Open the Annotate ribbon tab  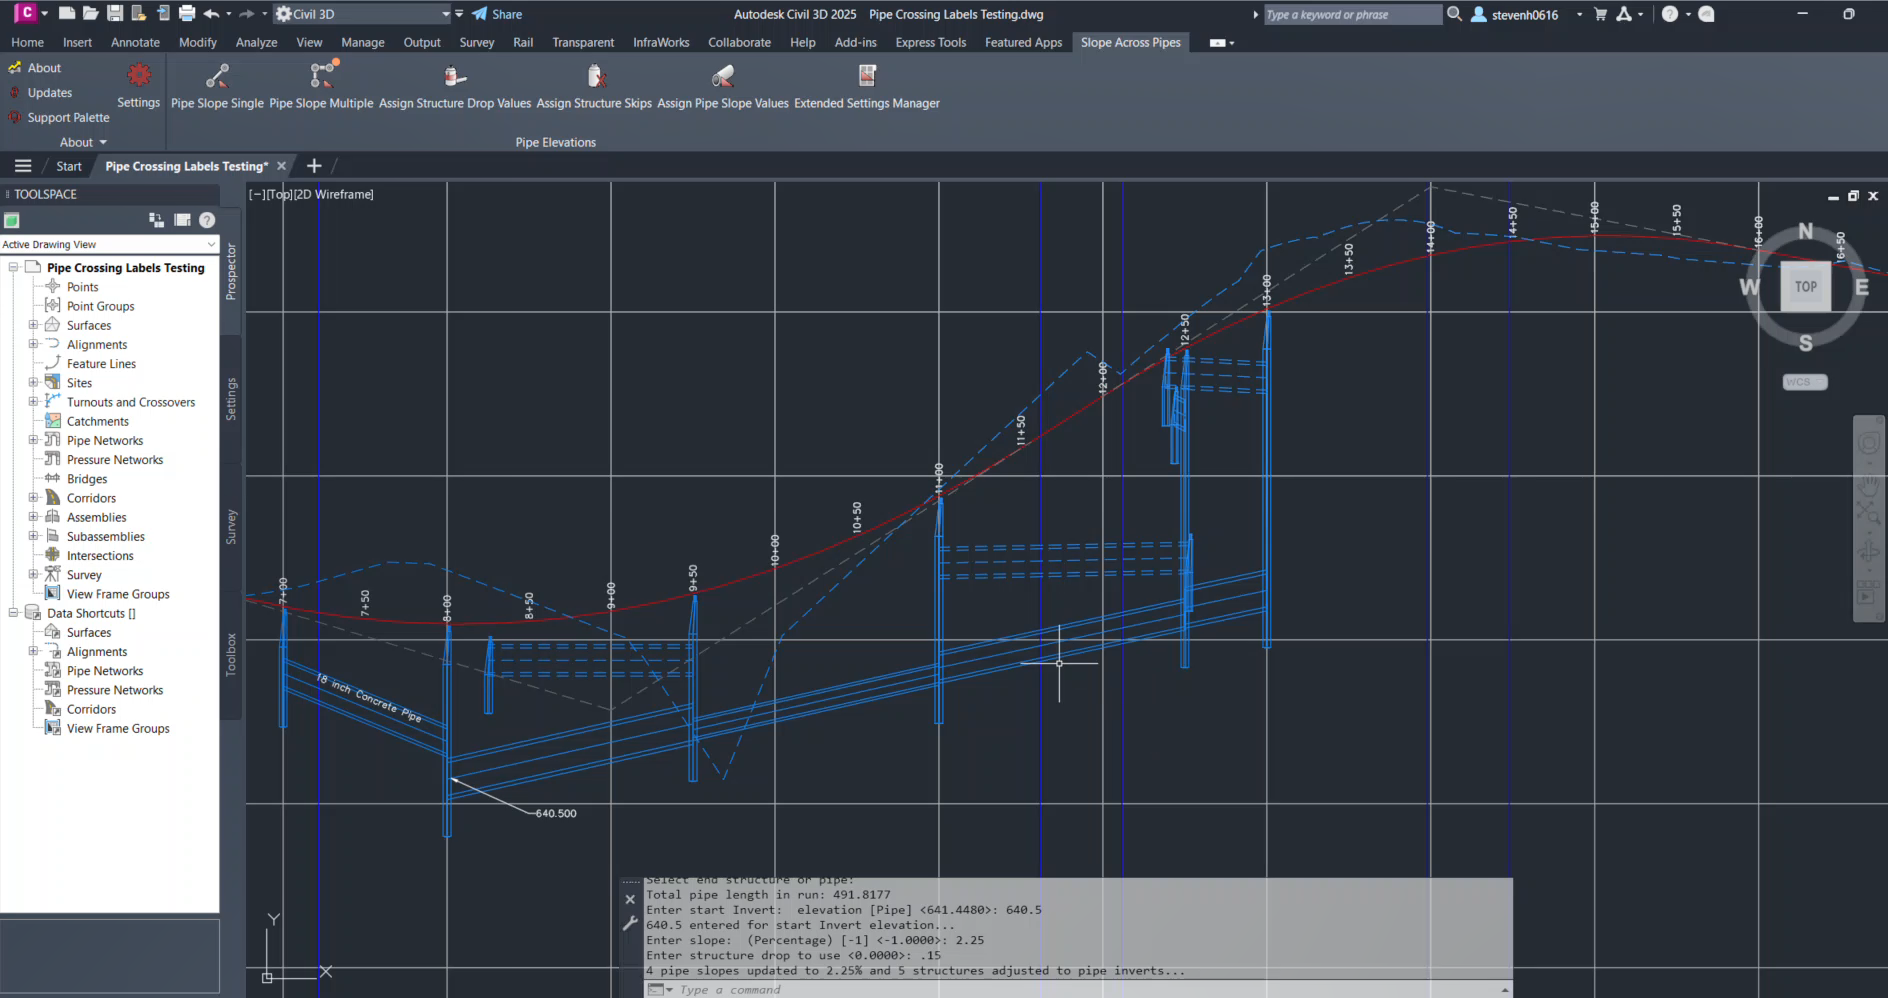coord(135,42)
